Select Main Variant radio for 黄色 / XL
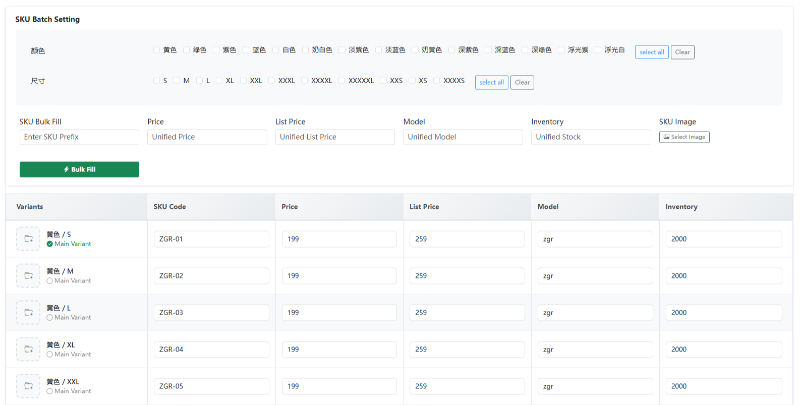This screenshot has width=800, height=405. [x=50, y=354]
